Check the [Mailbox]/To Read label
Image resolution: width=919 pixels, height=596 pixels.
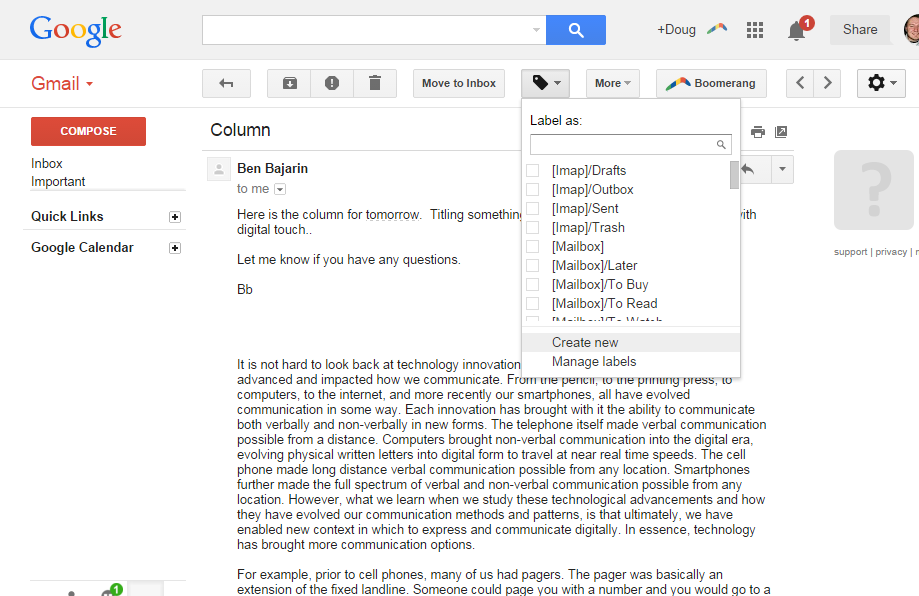[x=533, y=304]
